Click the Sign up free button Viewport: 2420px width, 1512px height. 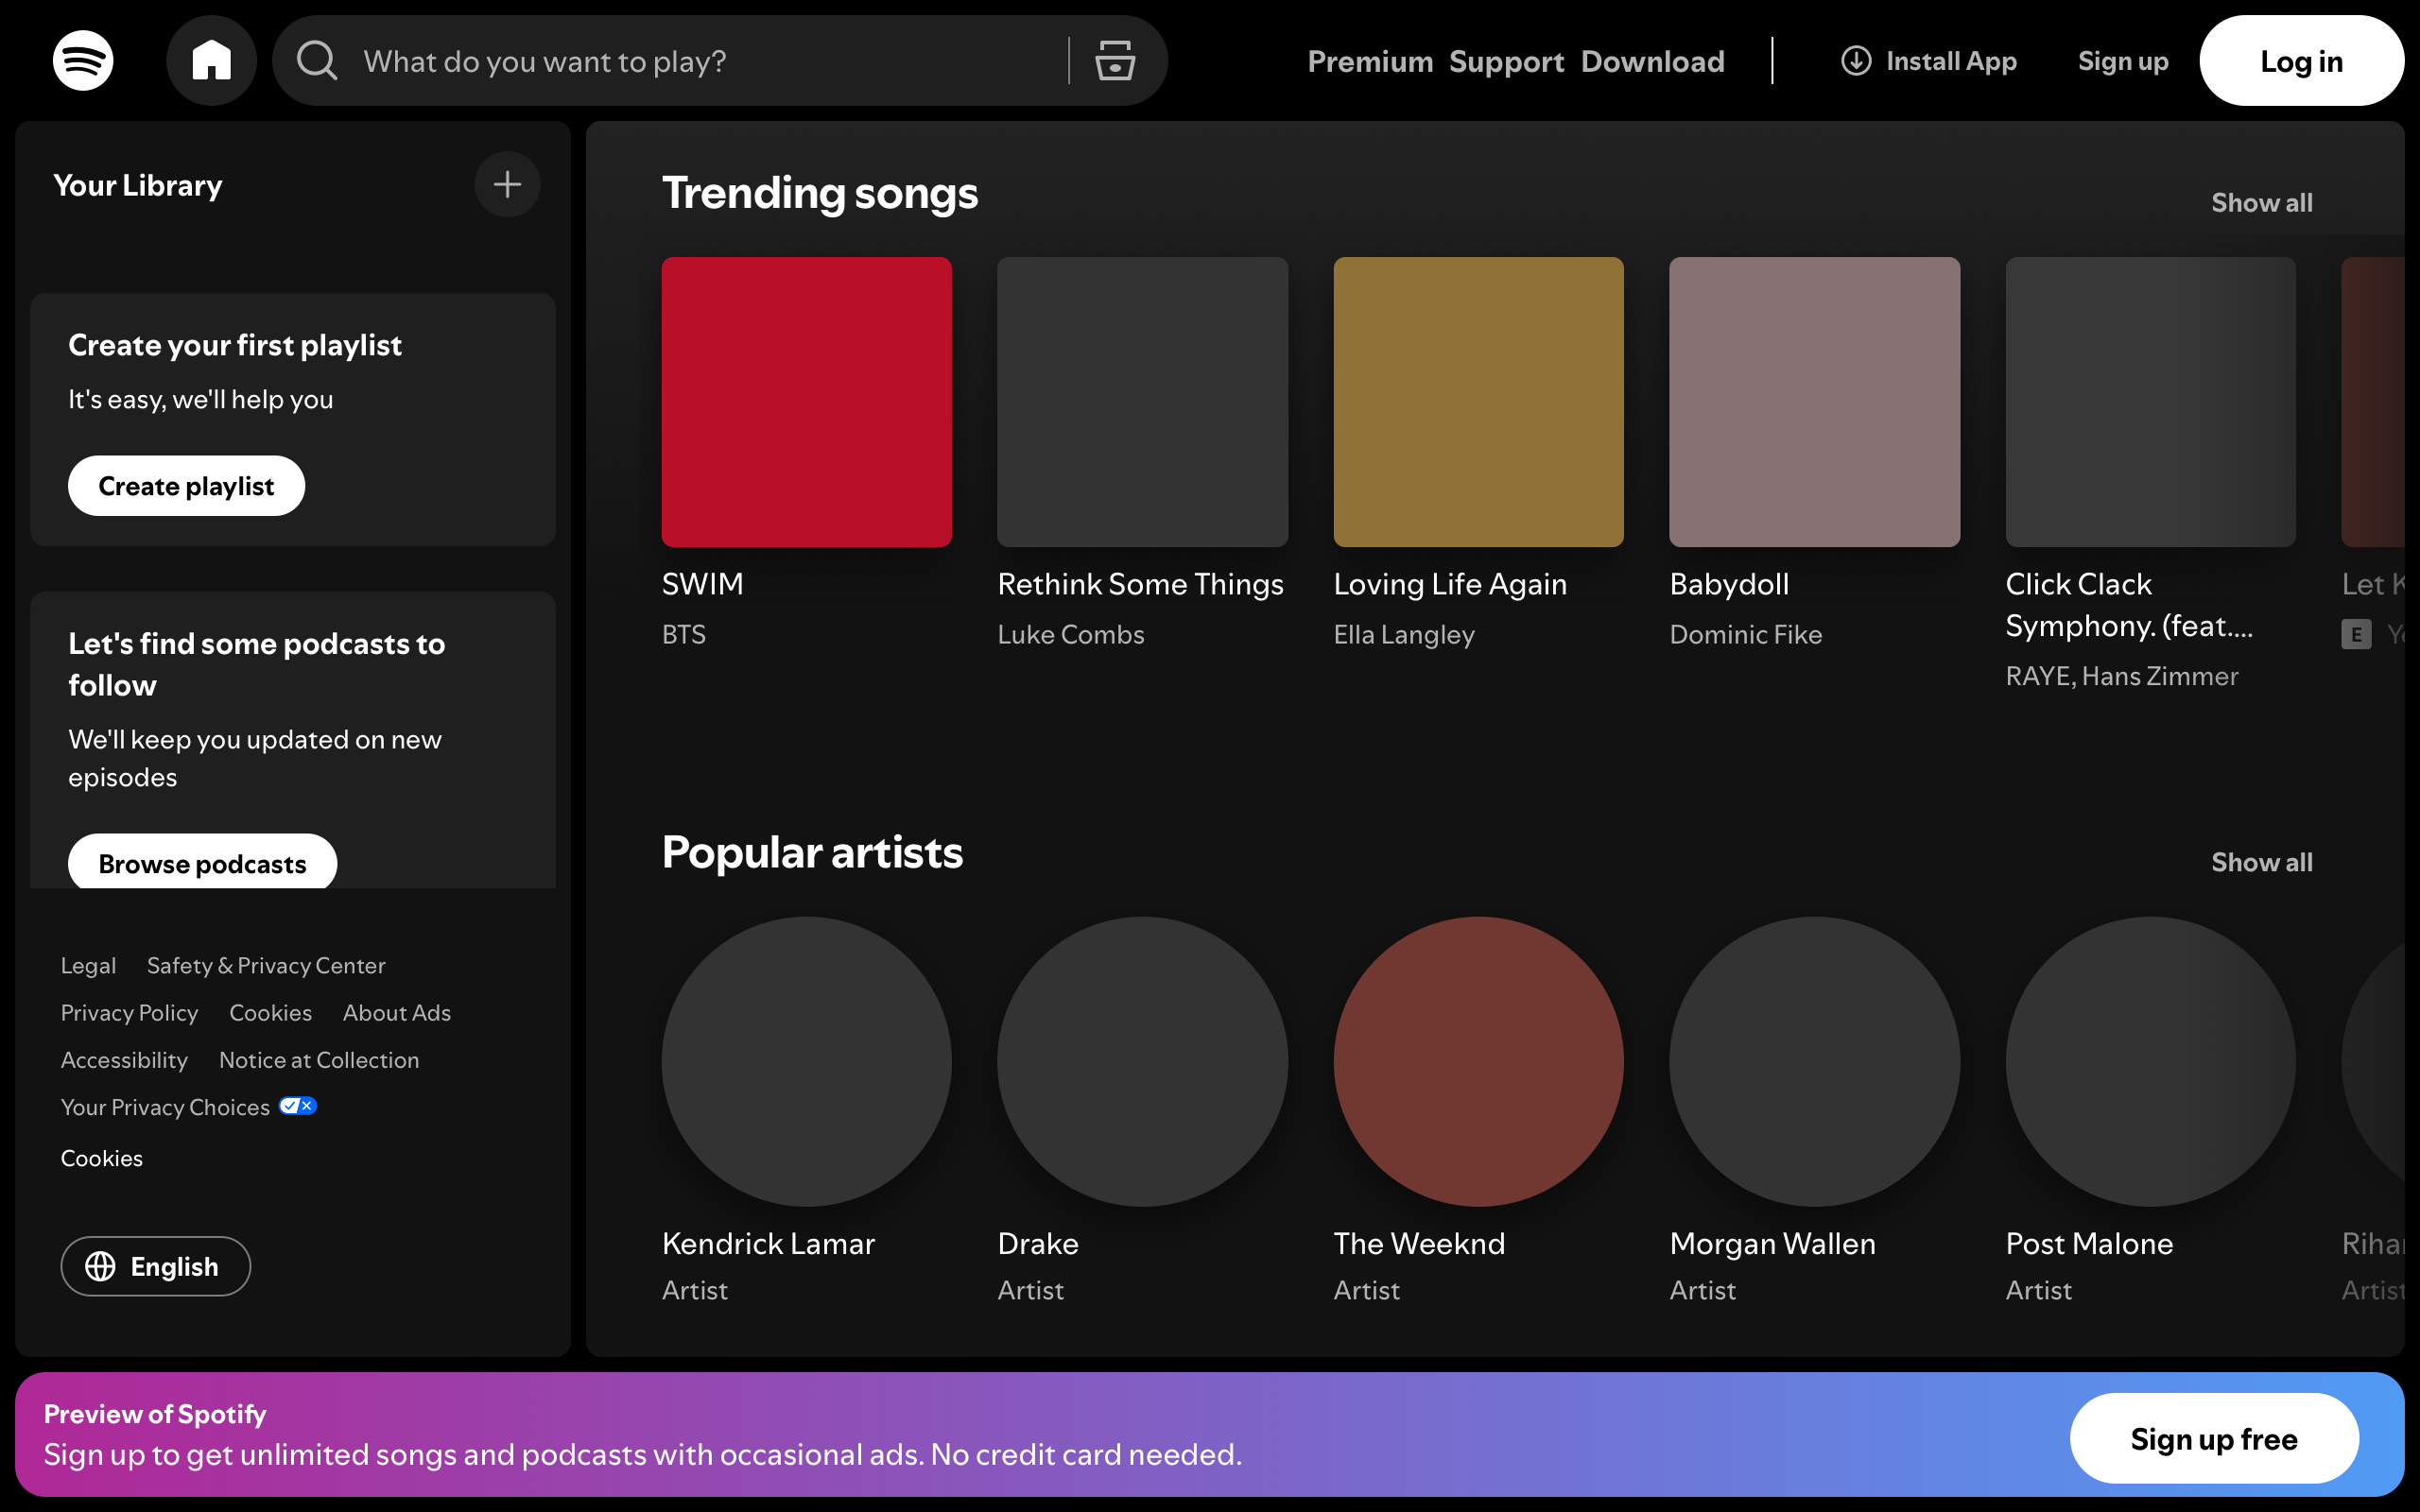2213,1438
